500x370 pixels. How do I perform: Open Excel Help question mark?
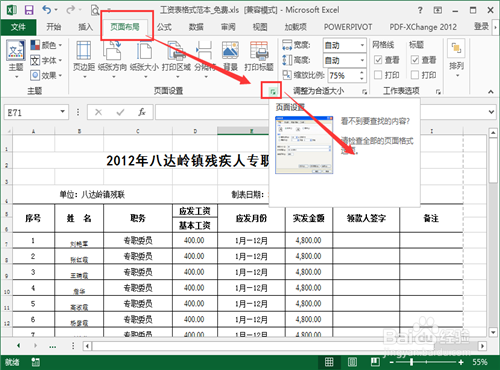420,10
